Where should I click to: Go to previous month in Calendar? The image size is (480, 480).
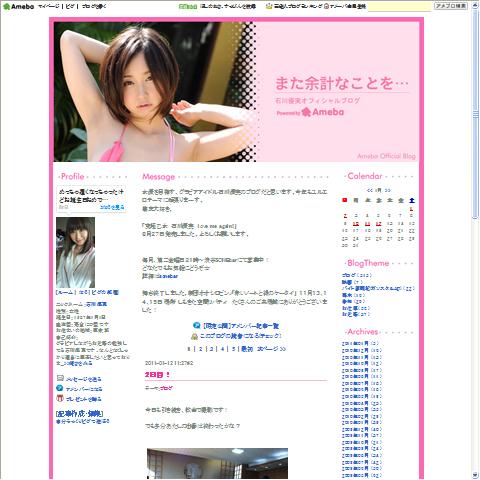click(370, 190)
